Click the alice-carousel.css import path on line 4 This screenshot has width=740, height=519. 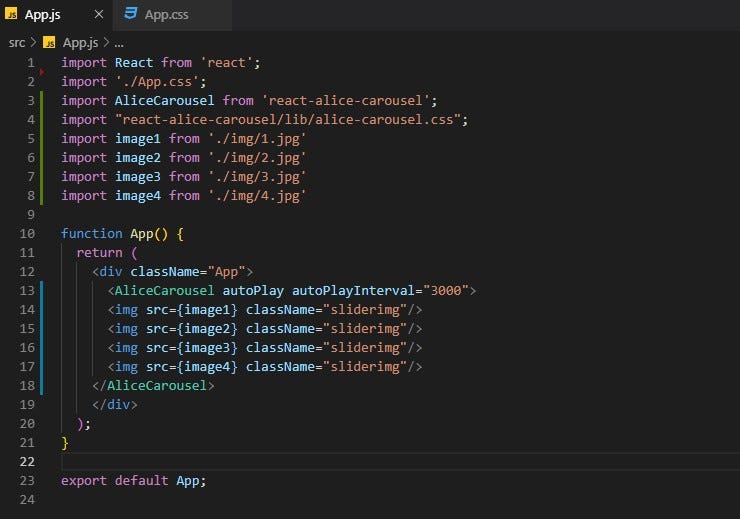(x=288, y=119)
